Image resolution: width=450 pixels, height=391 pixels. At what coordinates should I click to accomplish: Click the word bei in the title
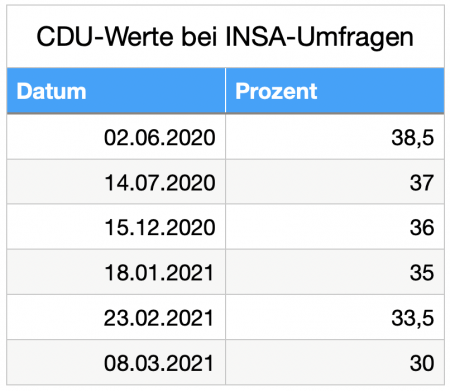click(199, 35)
